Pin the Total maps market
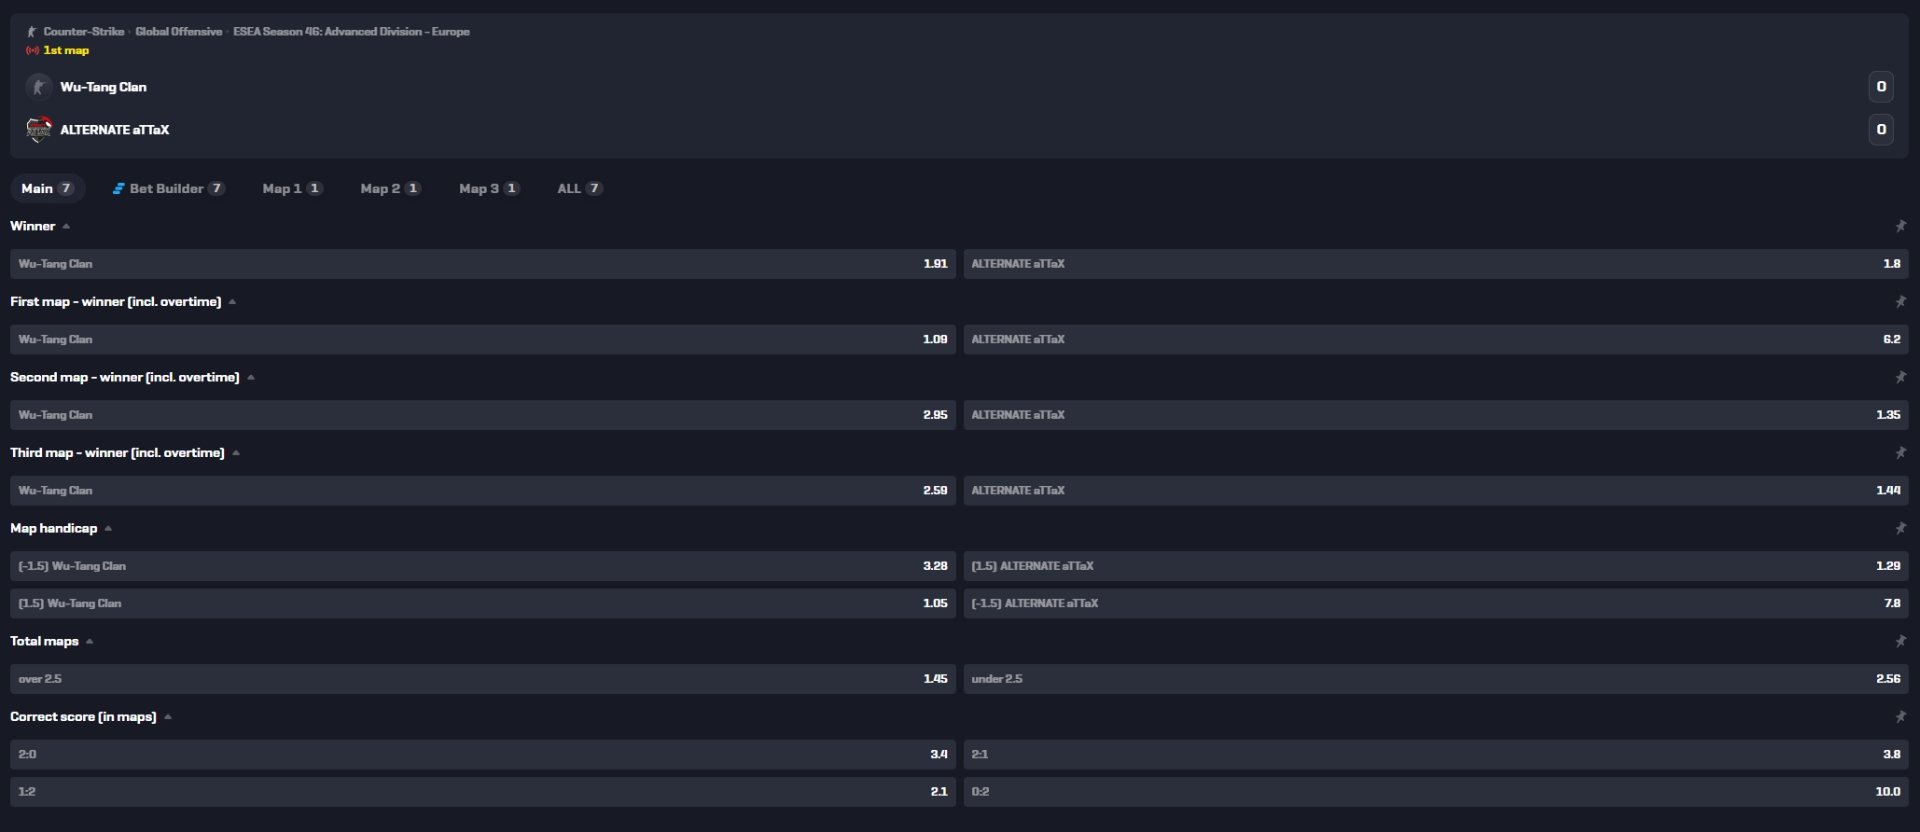Viewport: 1920px width, 832px height. coord(1900,641)
